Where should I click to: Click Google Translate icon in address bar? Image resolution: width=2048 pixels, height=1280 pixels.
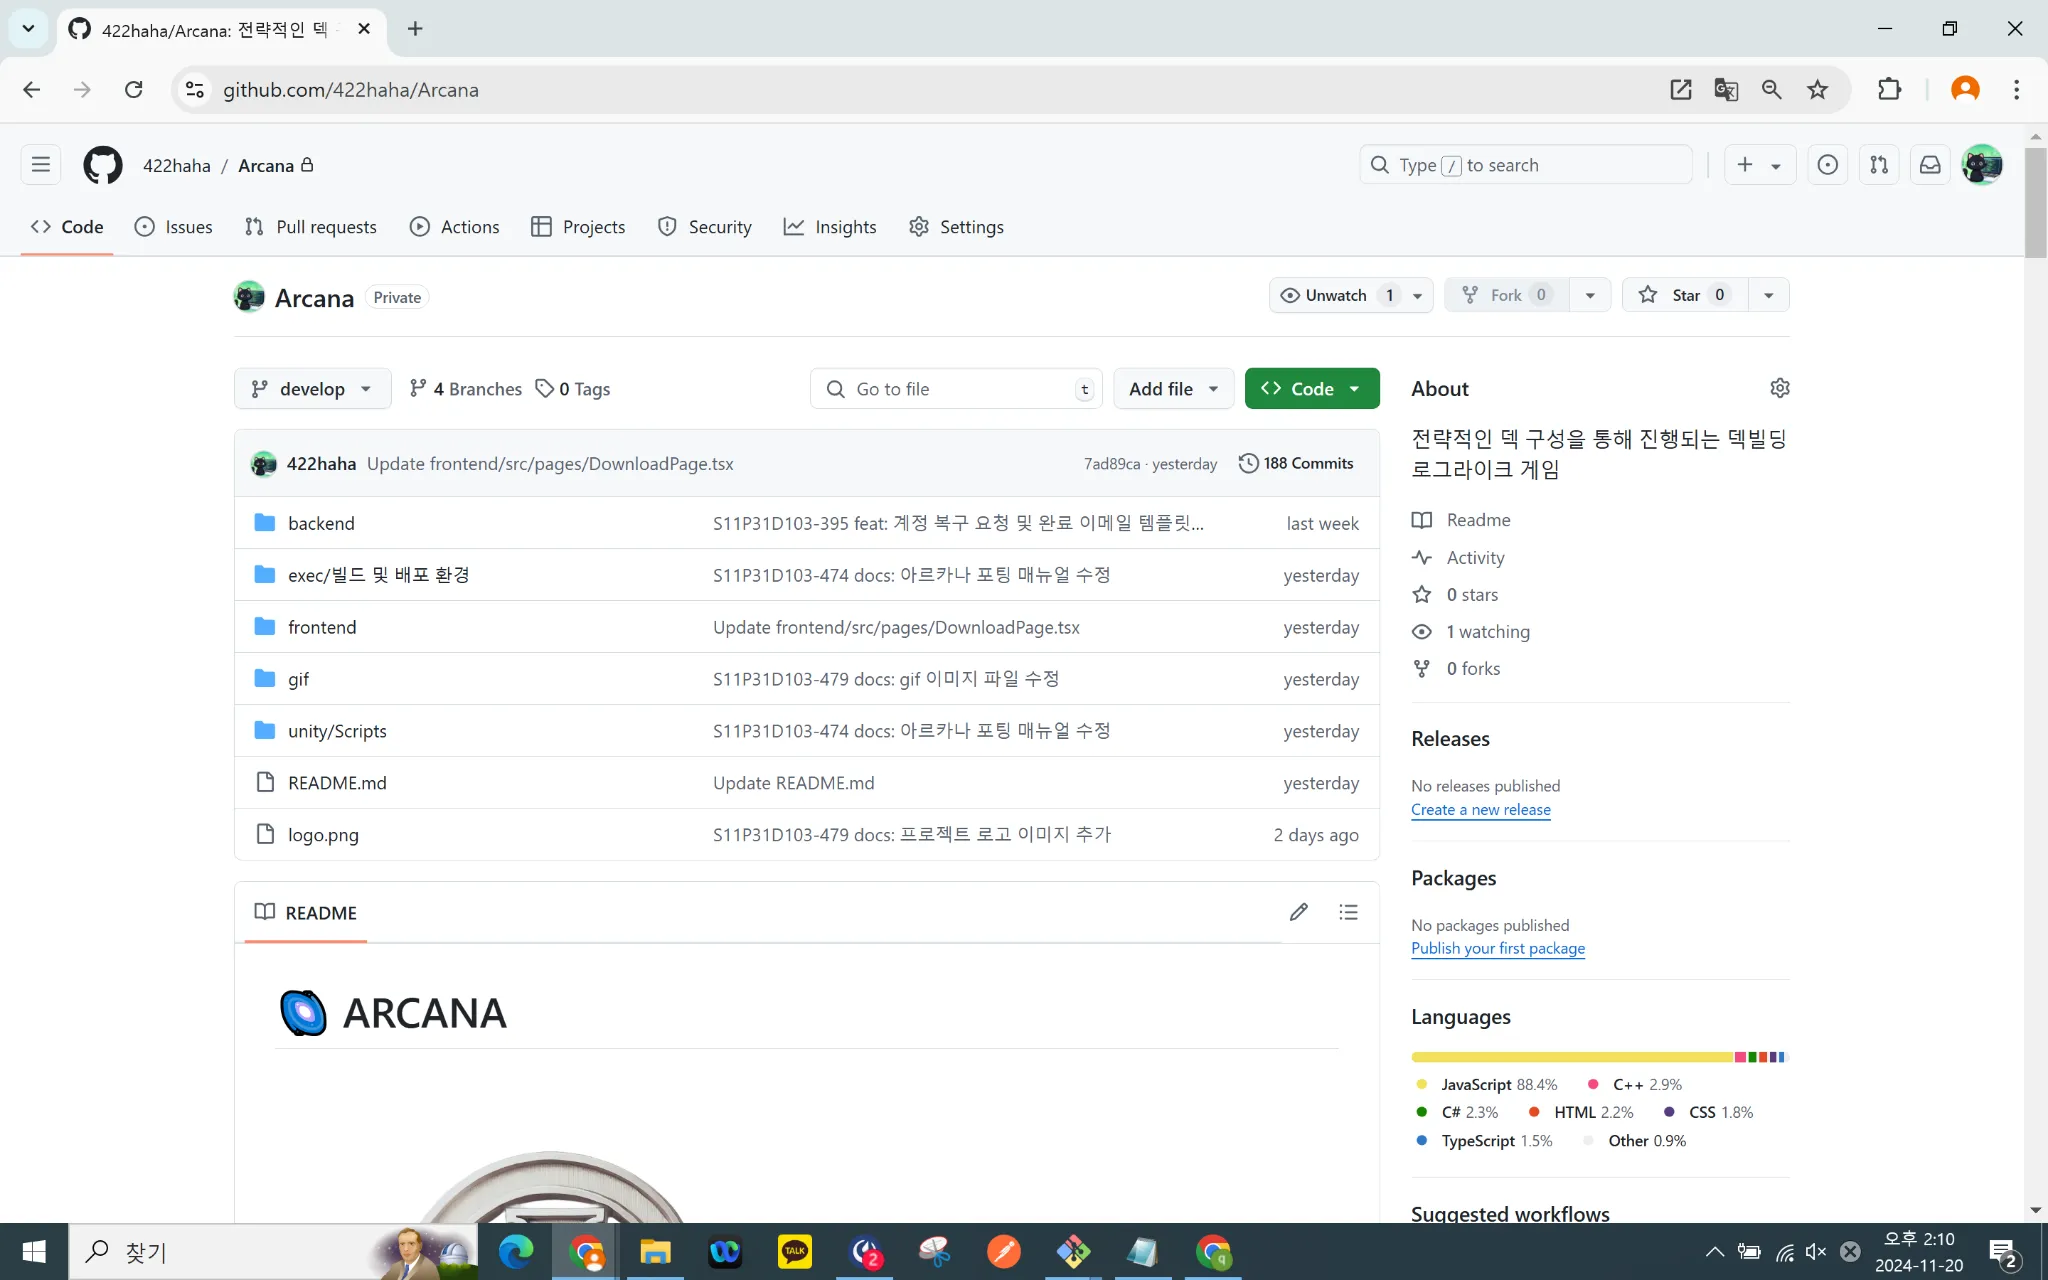[x=1726, y=90]
